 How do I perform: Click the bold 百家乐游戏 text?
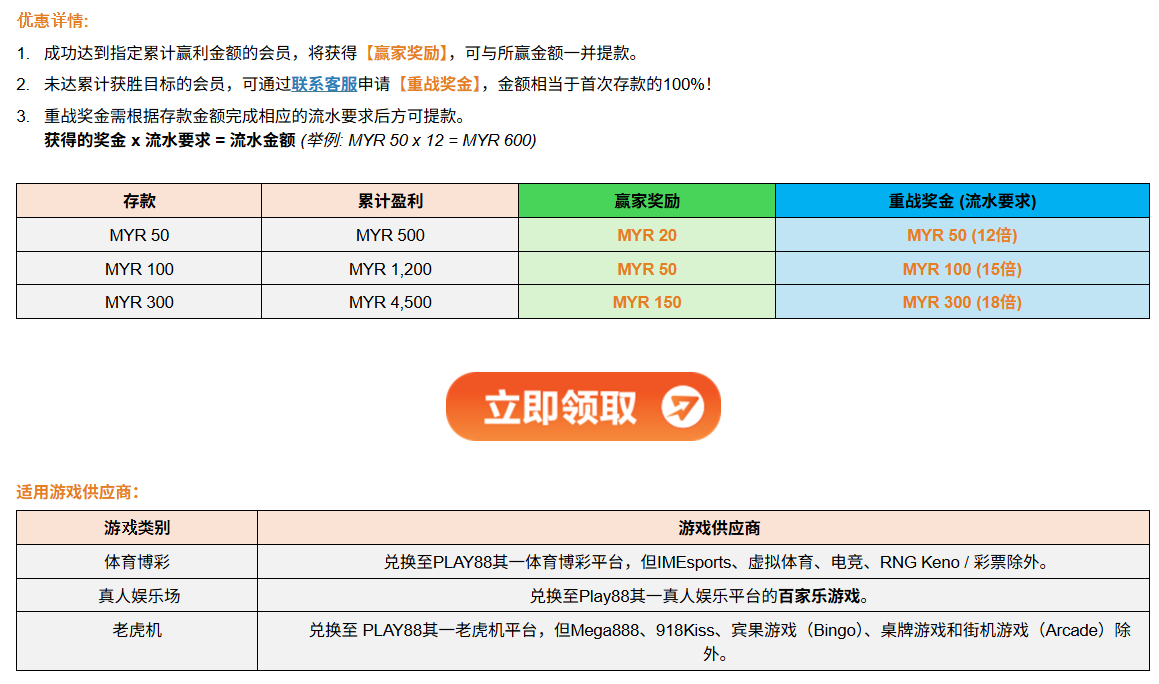point(819,596)
